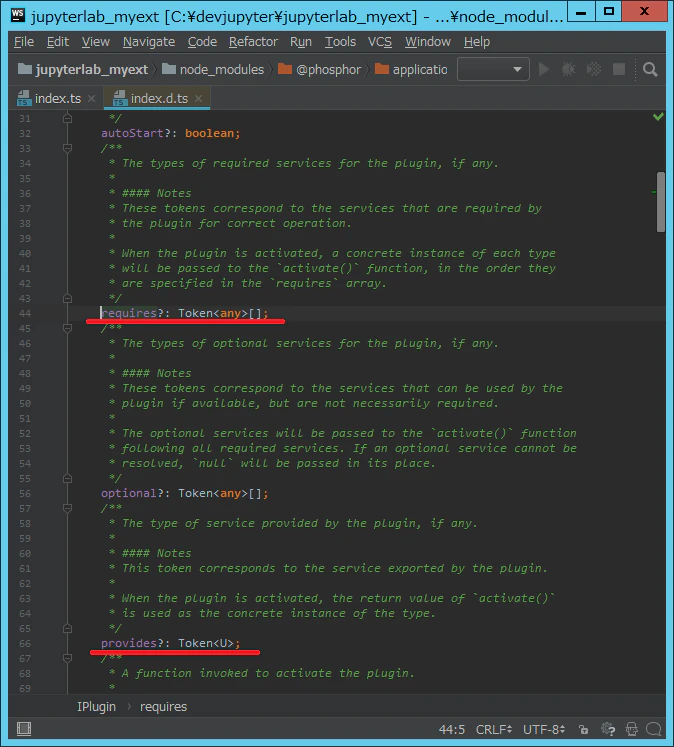Collapse comment fold marker at line 45
Screen dimensions: 674x747
coord(68,328)
